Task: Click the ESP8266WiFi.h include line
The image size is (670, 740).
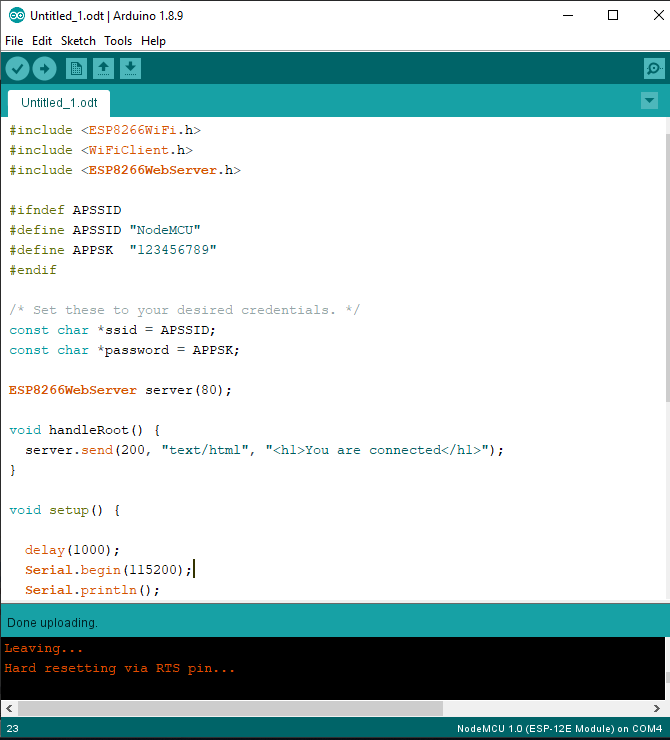Action: 105,130
